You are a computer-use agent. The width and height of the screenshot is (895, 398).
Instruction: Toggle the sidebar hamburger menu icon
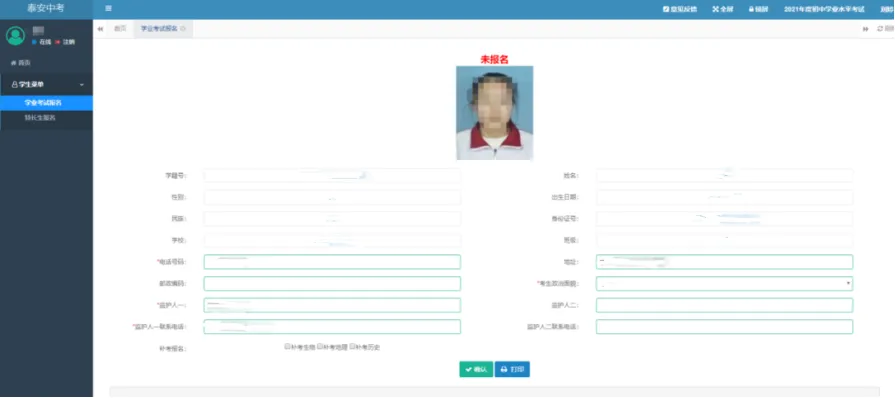click(108, 9)
